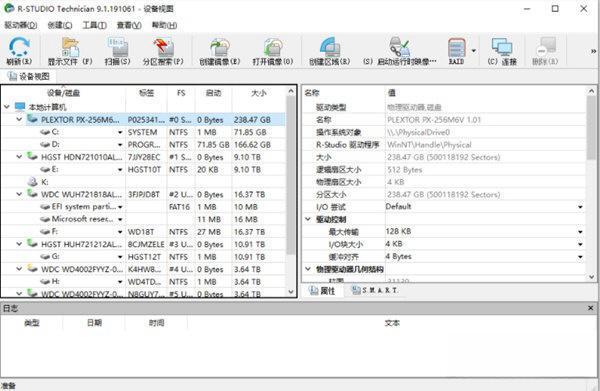Select the D: PROGR partition
Image resolution: width=600 pixels, height=391 pixels.
point(143,145)
